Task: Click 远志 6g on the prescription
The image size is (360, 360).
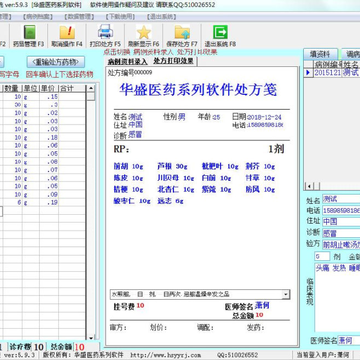Action: [x=170, y=201]
